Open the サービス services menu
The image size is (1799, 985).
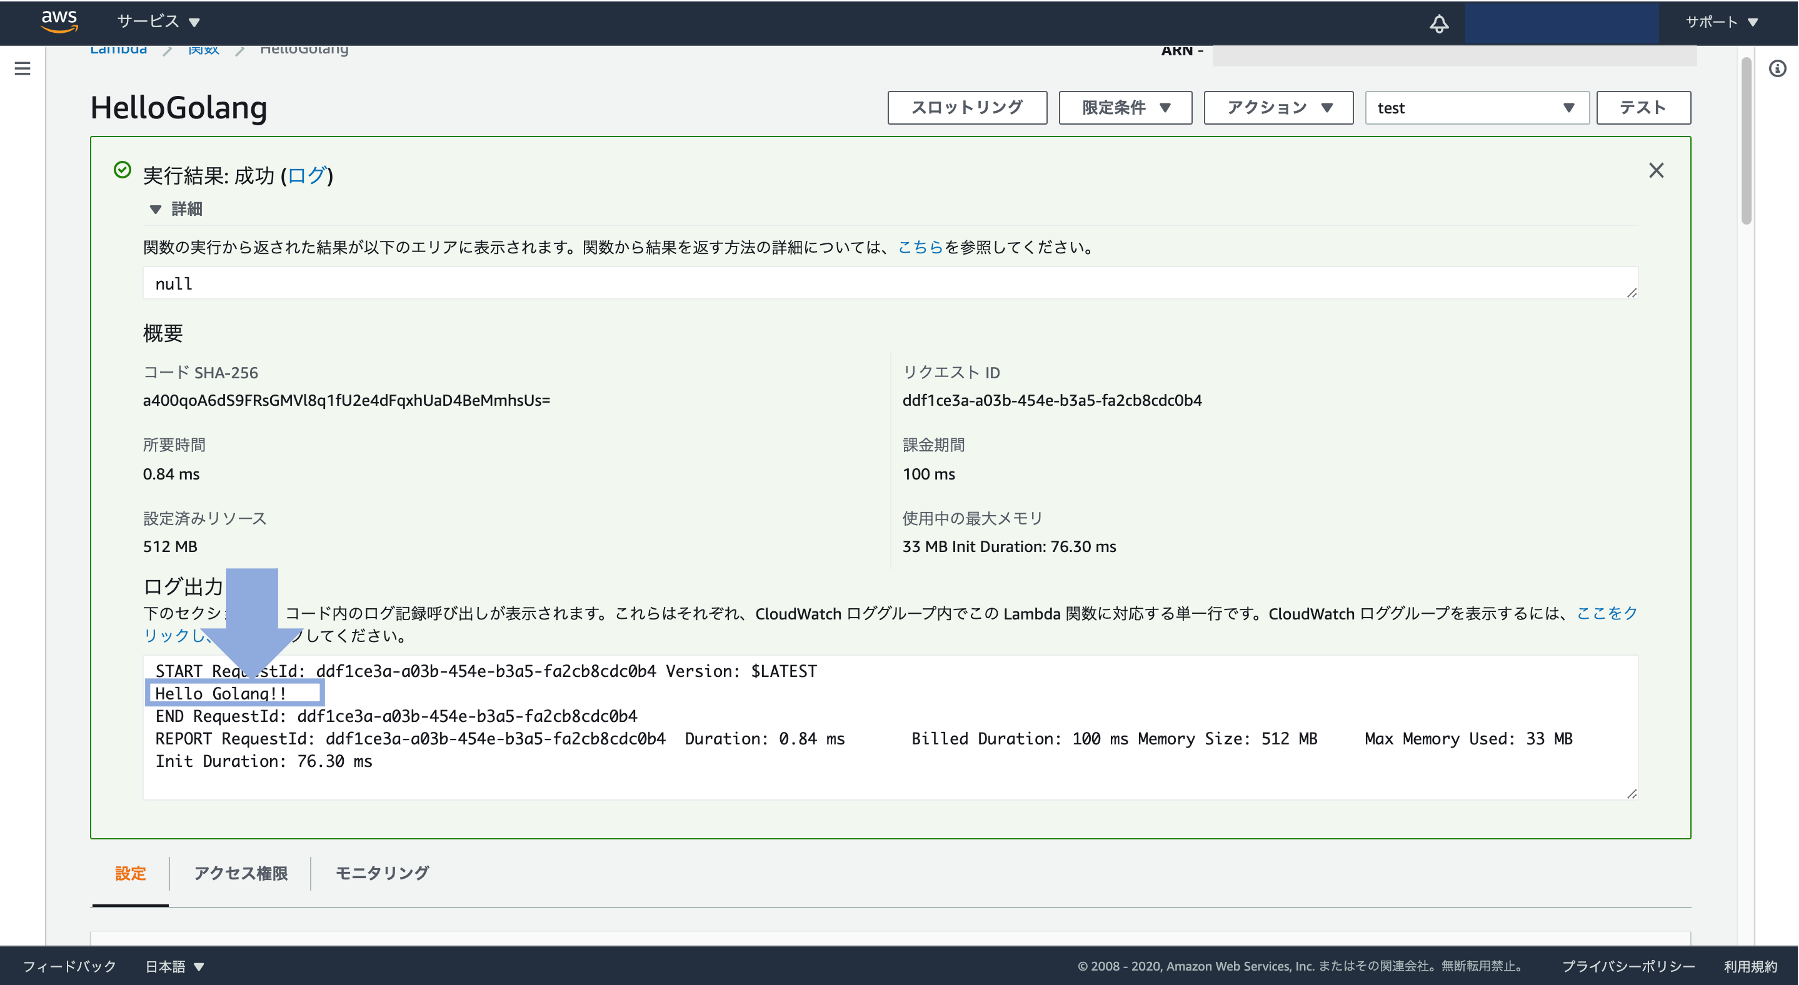coord(158,22)
